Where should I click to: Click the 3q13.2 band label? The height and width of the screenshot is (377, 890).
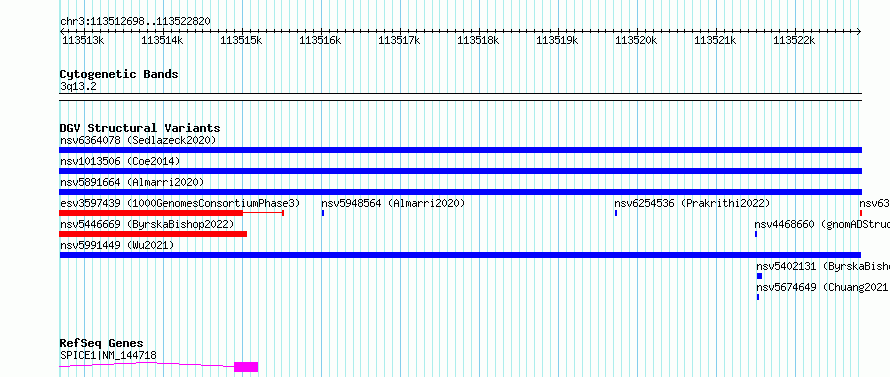pos(78,86)
